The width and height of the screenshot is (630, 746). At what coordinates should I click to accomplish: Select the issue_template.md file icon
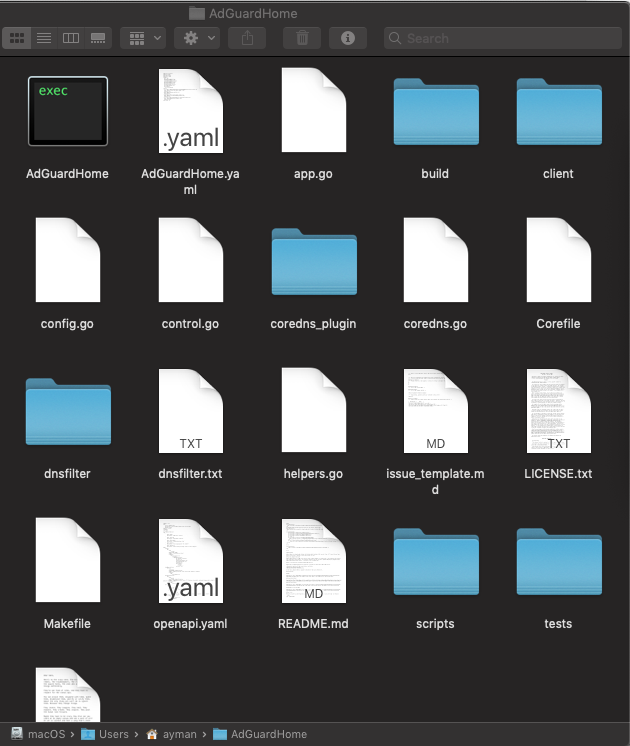coord(436,411)
